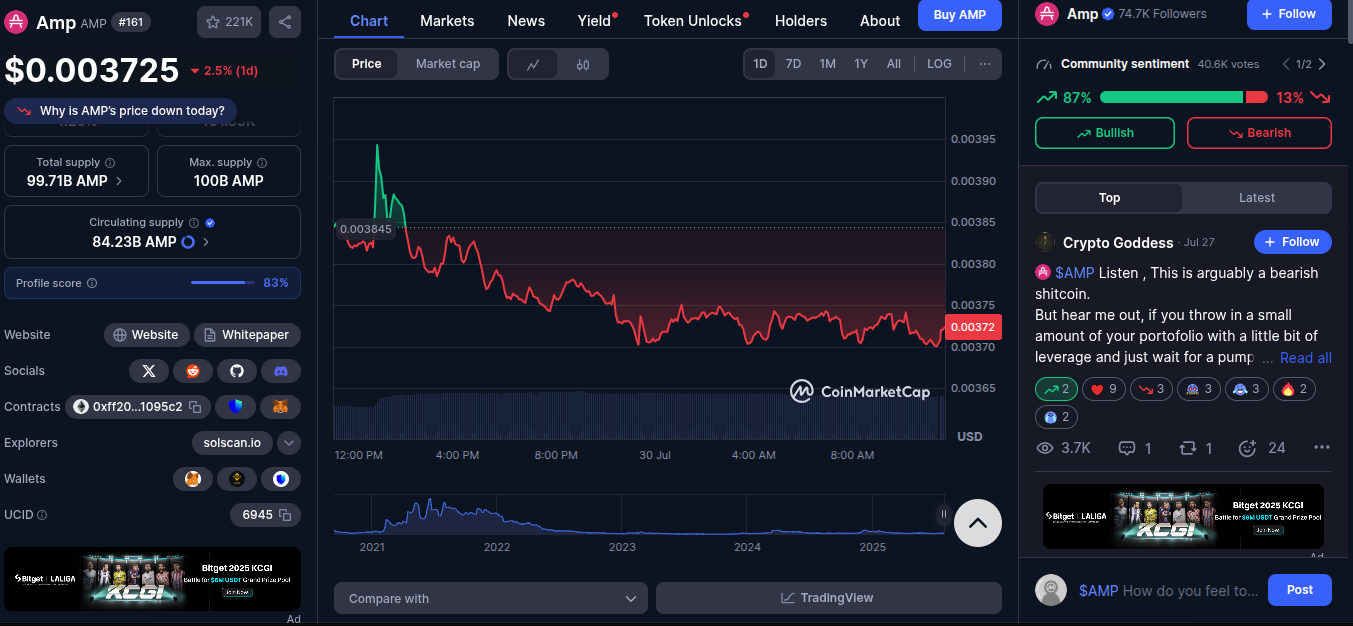Expand Circulating supply 84.23B AMP details
The image size is (1353, 626).
[207, 242]
